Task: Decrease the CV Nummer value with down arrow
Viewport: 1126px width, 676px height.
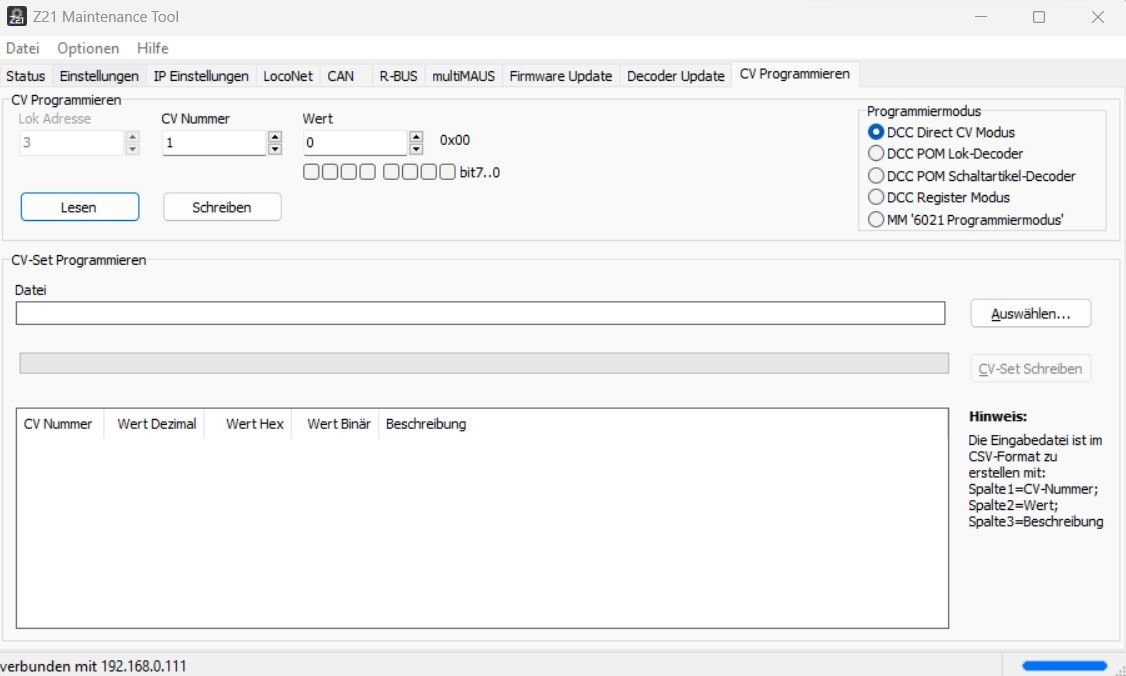Action: point(275,149)
